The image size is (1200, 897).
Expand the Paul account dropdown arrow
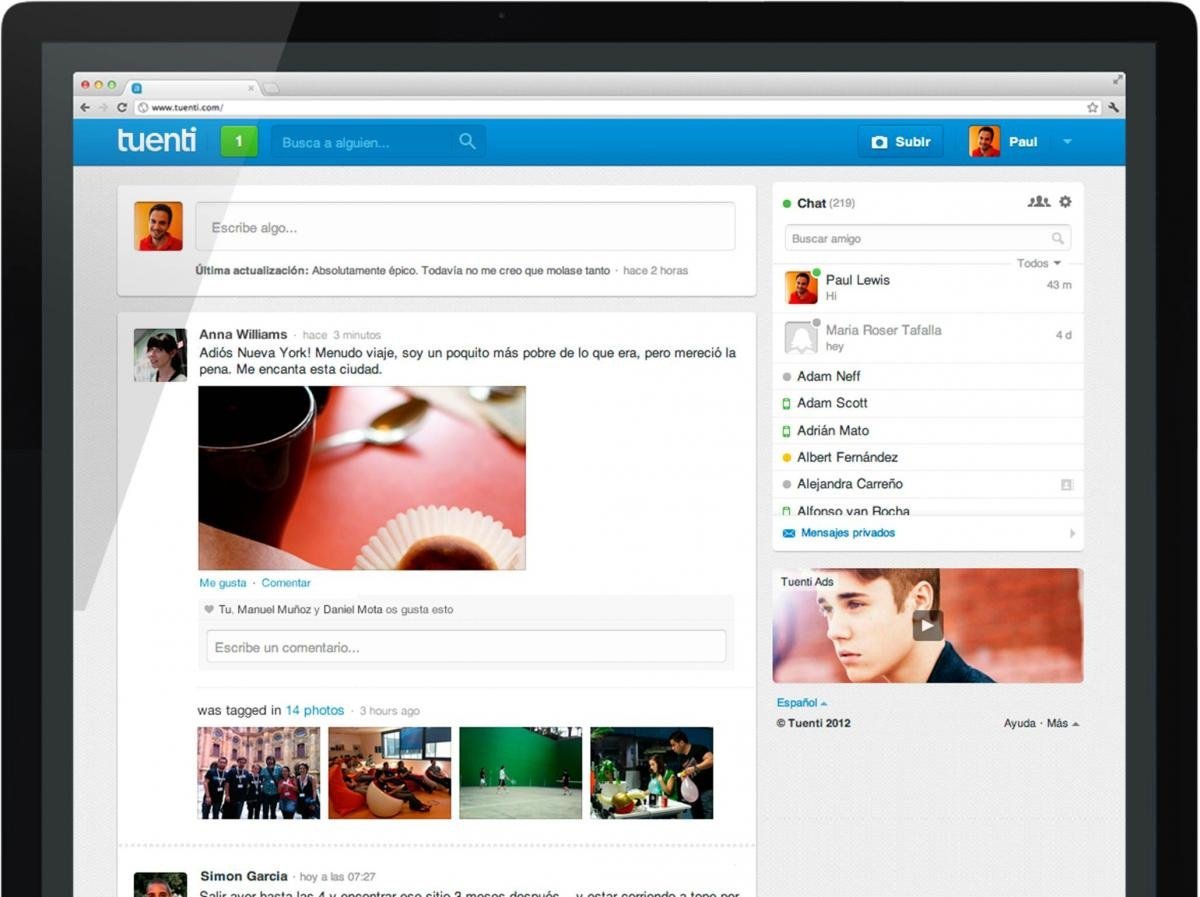point(1067,142)
